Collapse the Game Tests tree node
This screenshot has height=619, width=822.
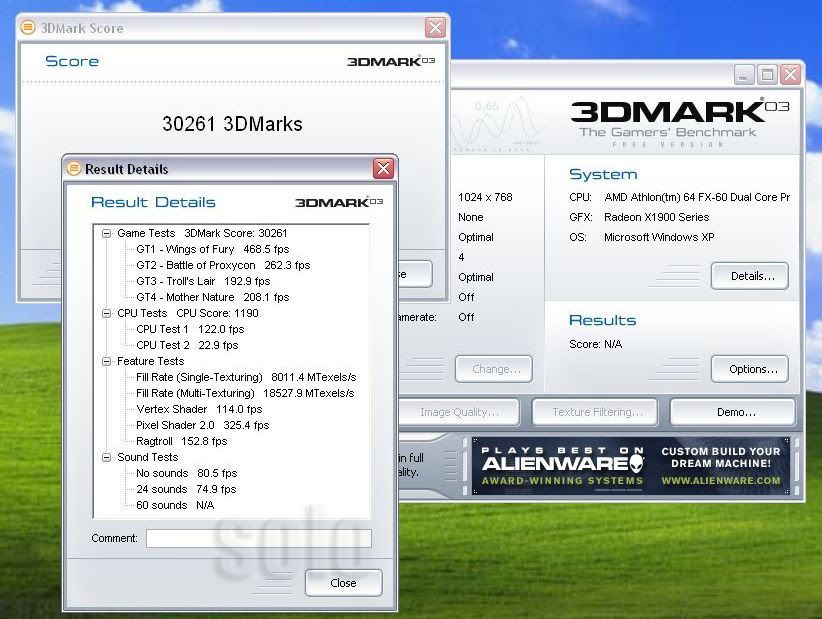[x=106, y=234]
